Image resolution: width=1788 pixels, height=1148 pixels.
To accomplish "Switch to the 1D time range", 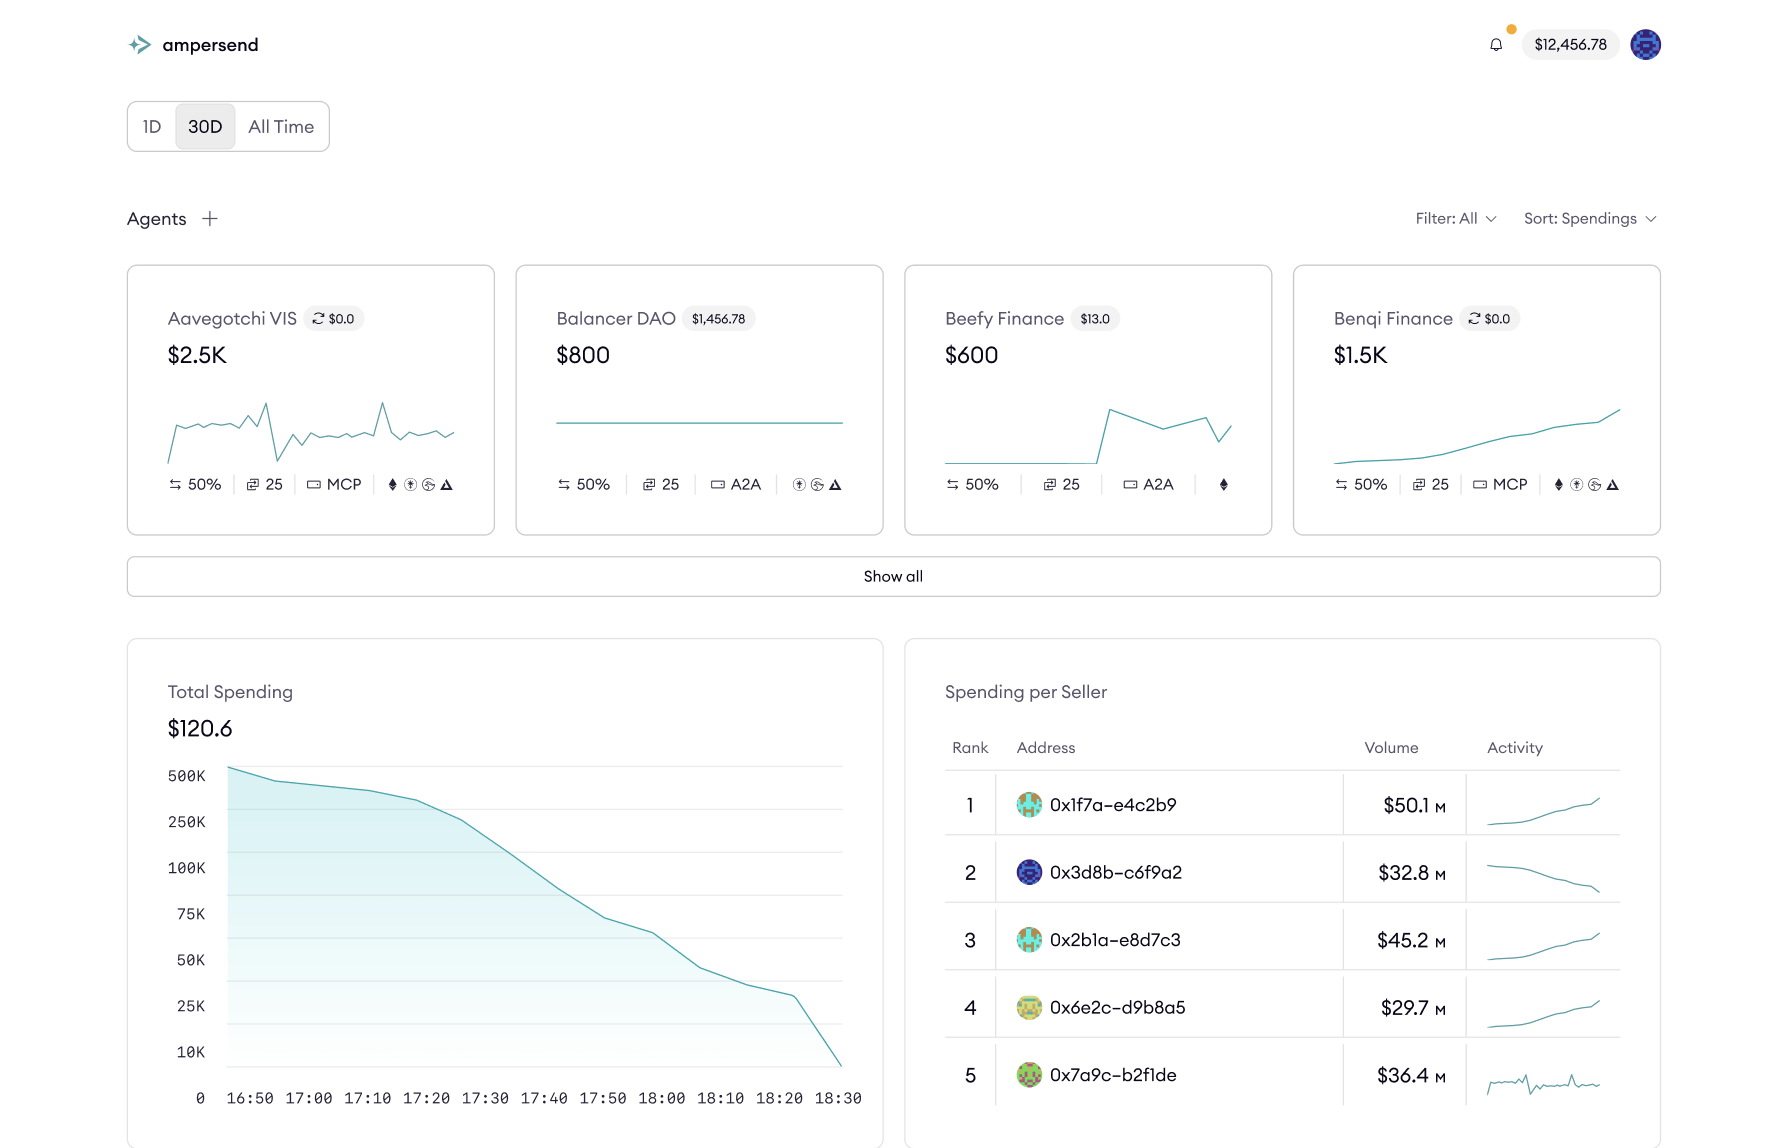I will (x=151, y=126).
